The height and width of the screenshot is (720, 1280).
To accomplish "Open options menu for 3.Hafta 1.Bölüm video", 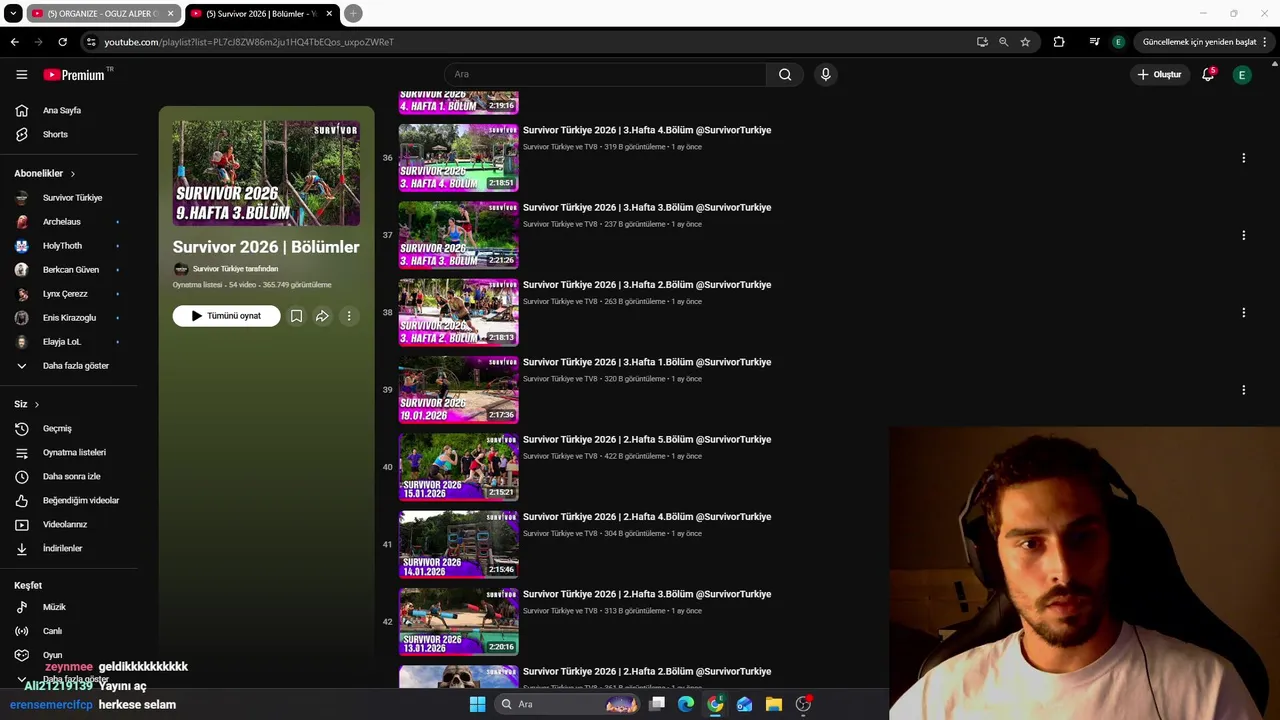I will (x=1243, y=390).
